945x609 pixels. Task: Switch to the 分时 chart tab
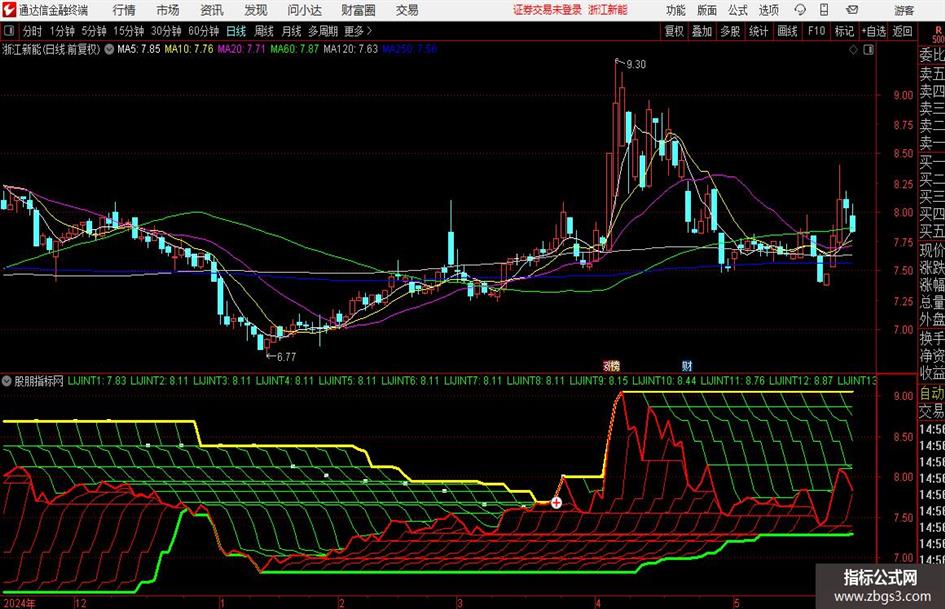point(33,31)
